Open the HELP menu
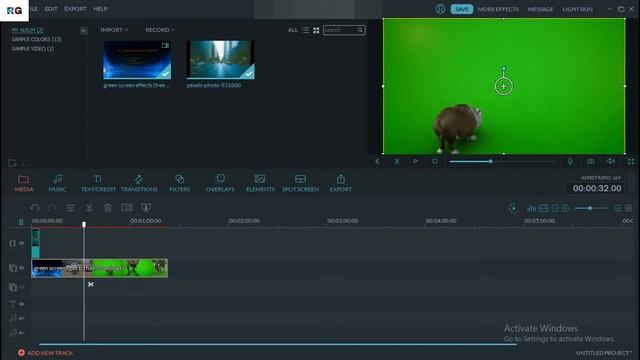 coord(100,9)
